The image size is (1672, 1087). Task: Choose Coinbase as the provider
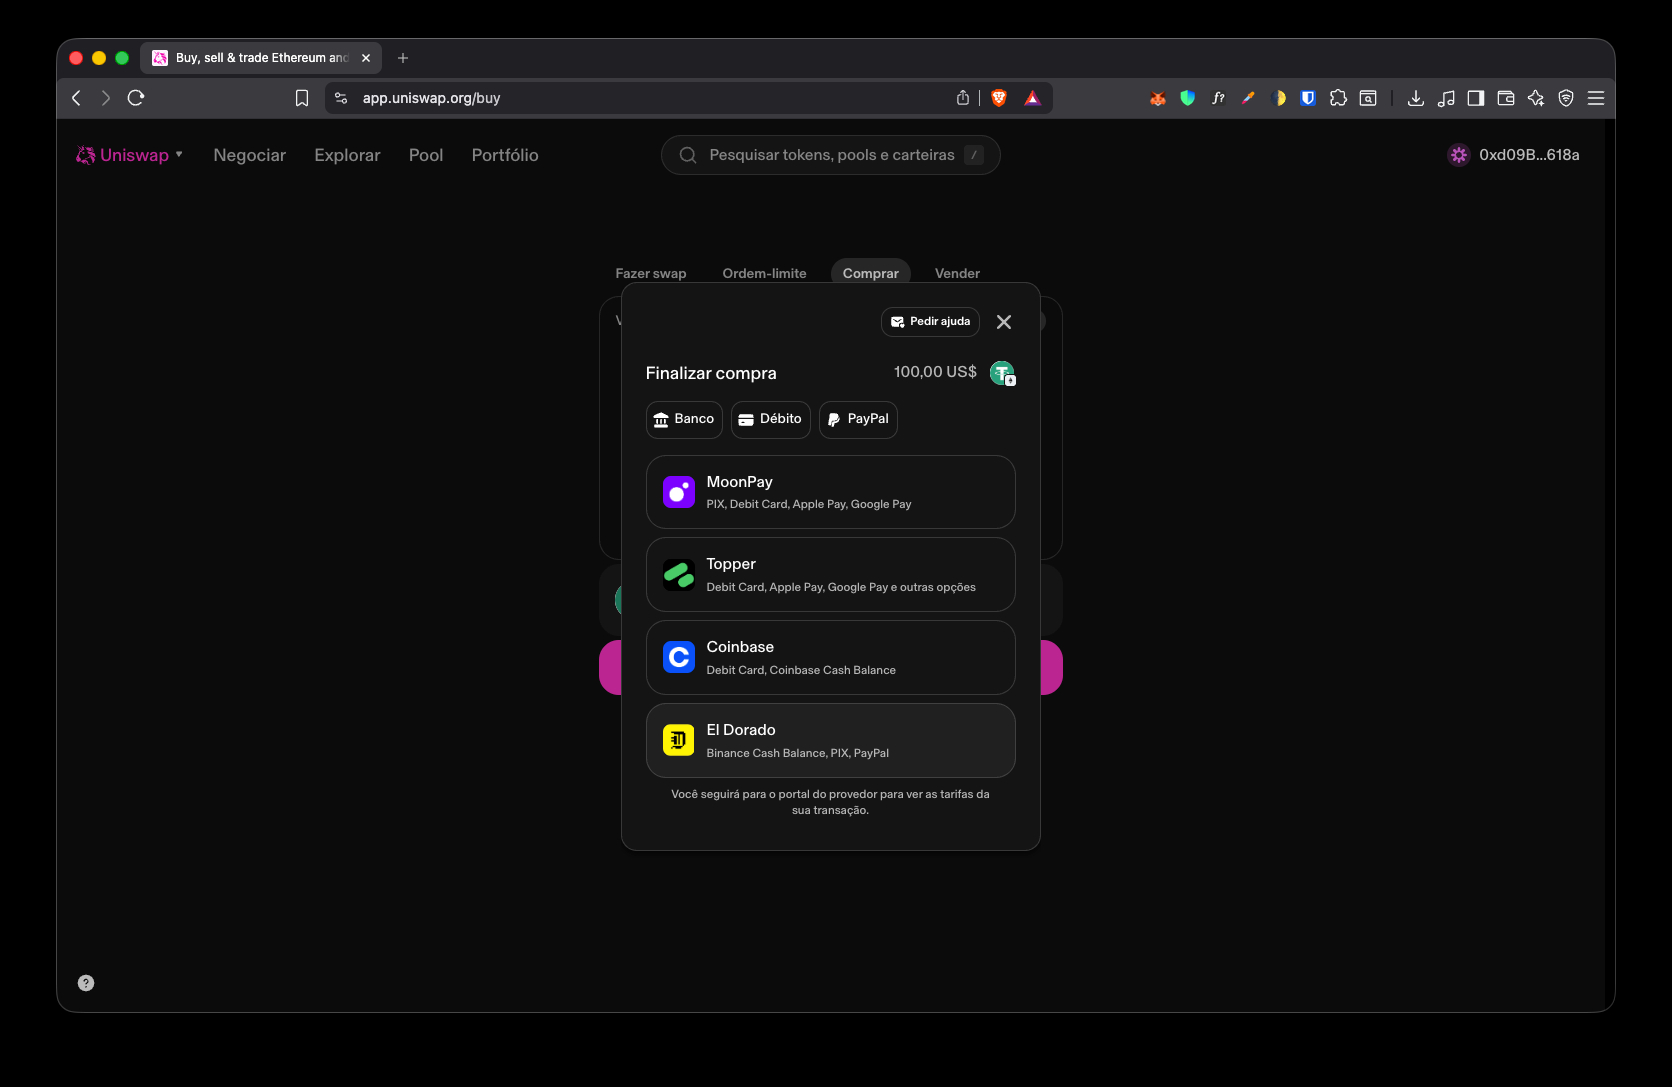tap(831, 658)
